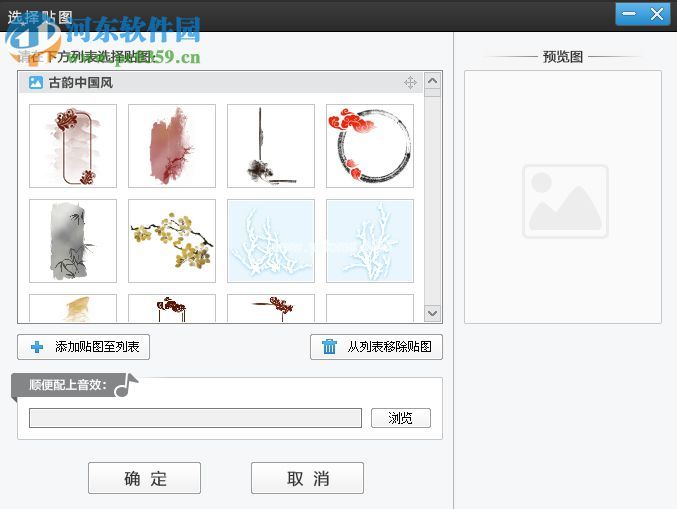Minimize the 选择贴图 dialog
The image size is (677, 509).
click(x=629, y=14)
